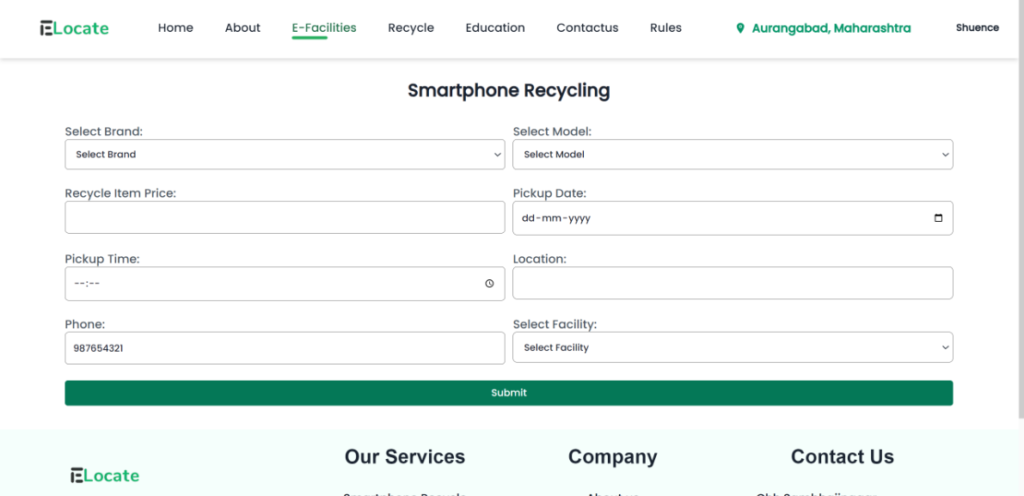
Task: Focus the Pickup Date field
Action: 733,218
